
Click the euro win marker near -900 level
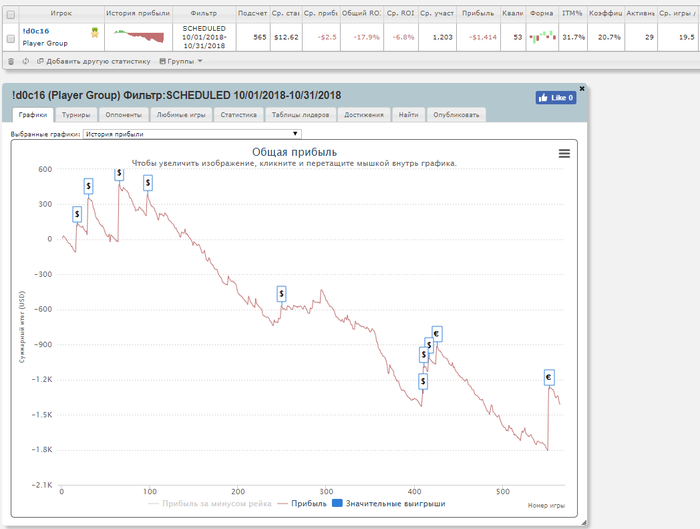[437, 334]
